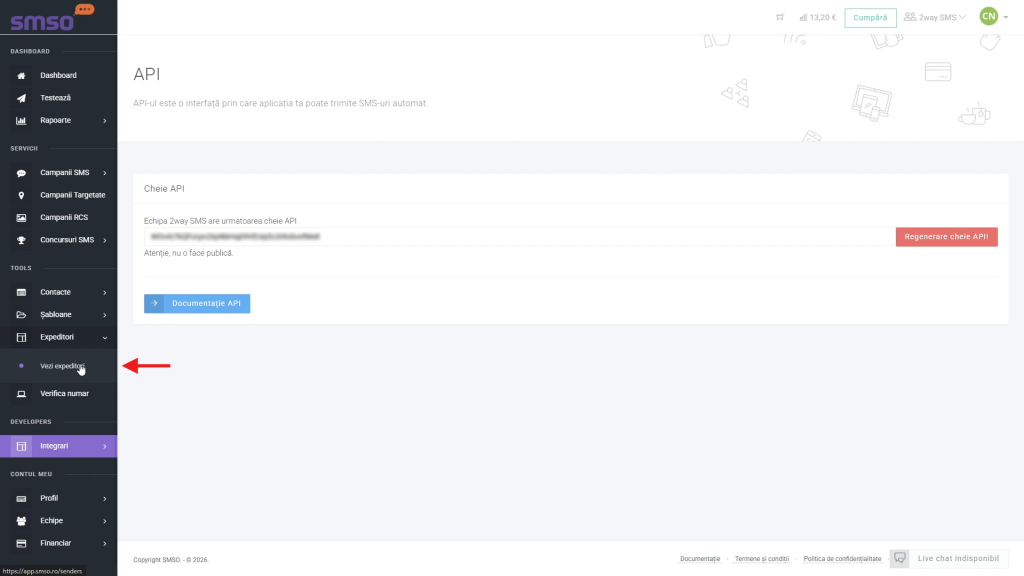Click the Live chat icon
This screenshot has height=576, width=1024.
tap(900, 558)
